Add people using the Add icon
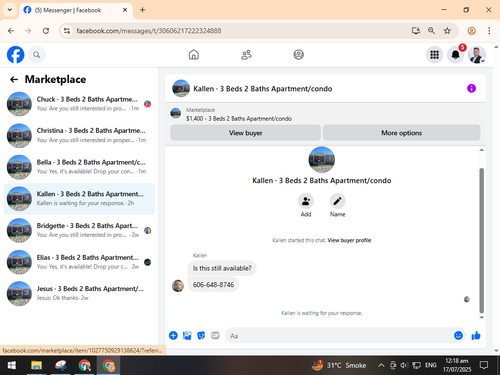Image resolution: width=500 pixels, height=375 pixels. pos(306,201)
